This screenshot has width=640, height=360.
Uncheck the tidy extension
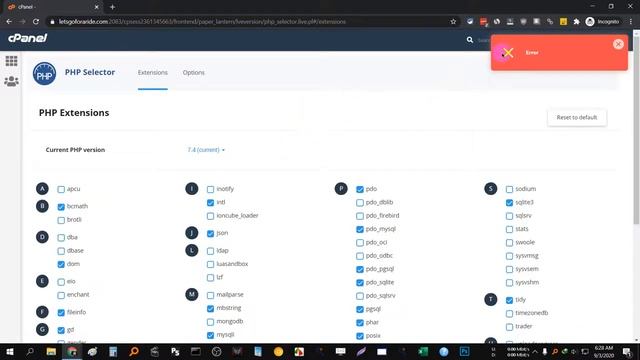(x=509, y=300)
